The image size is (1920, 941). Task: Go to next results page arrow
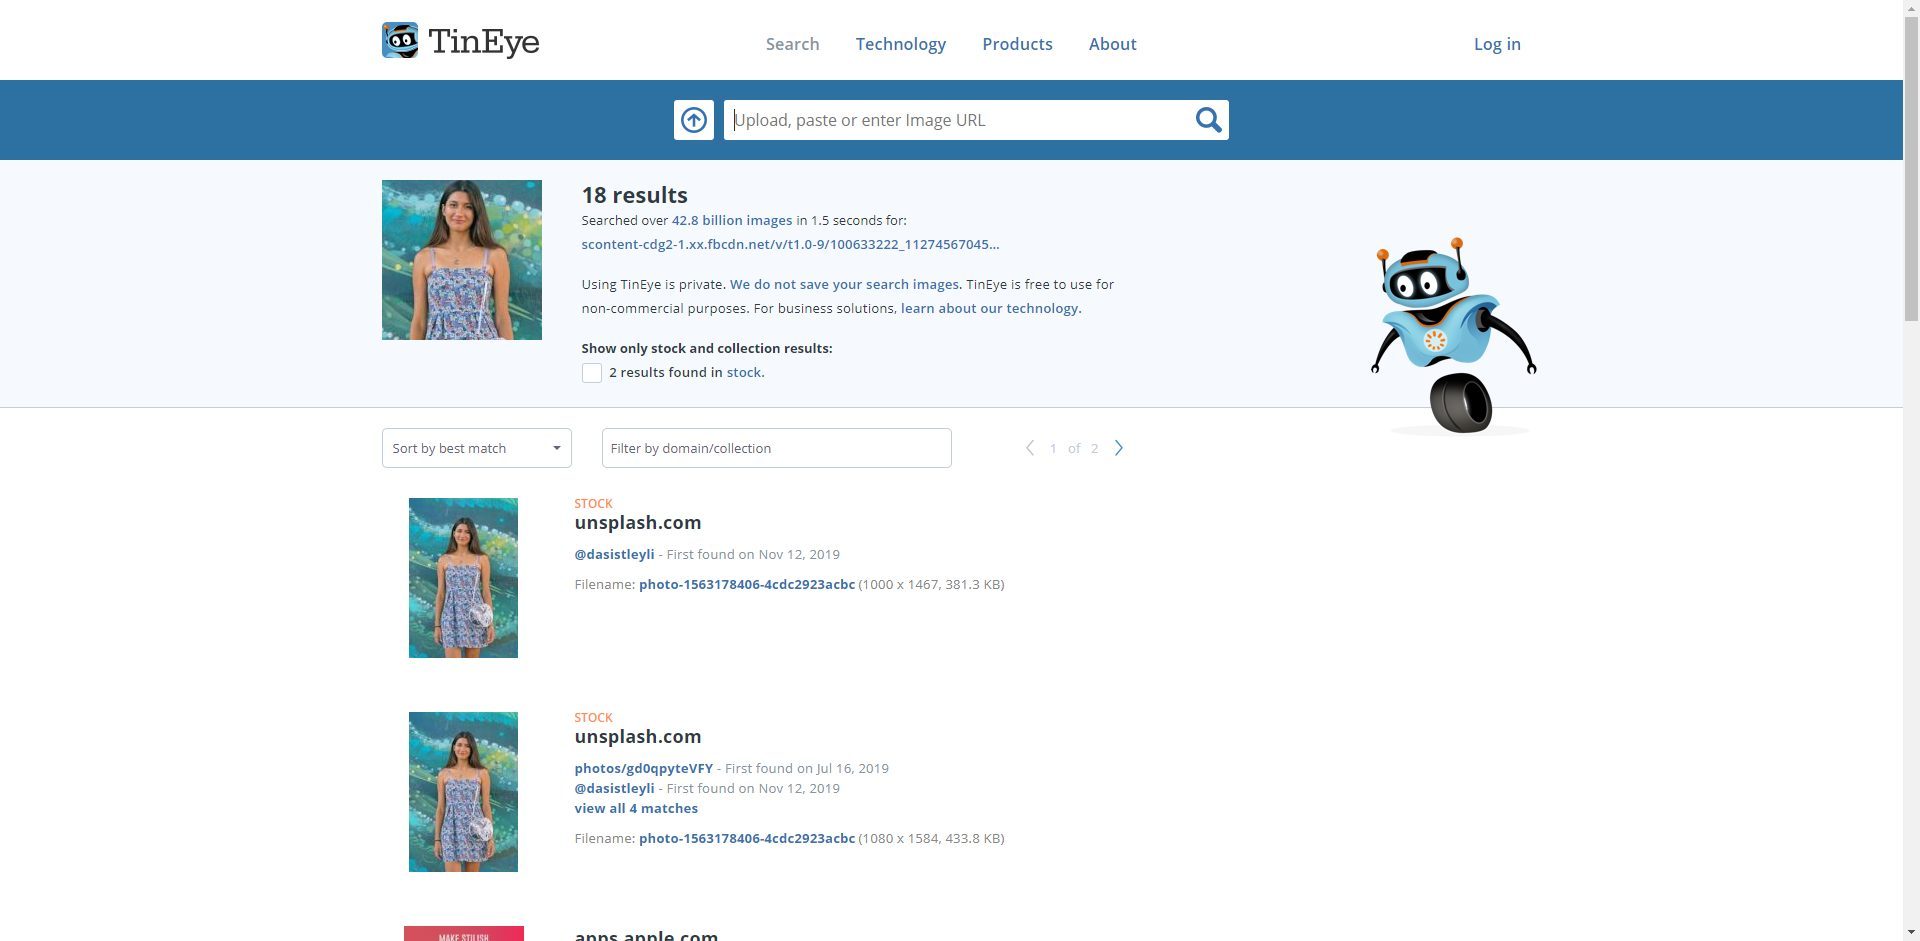(x=1119, y=448)
